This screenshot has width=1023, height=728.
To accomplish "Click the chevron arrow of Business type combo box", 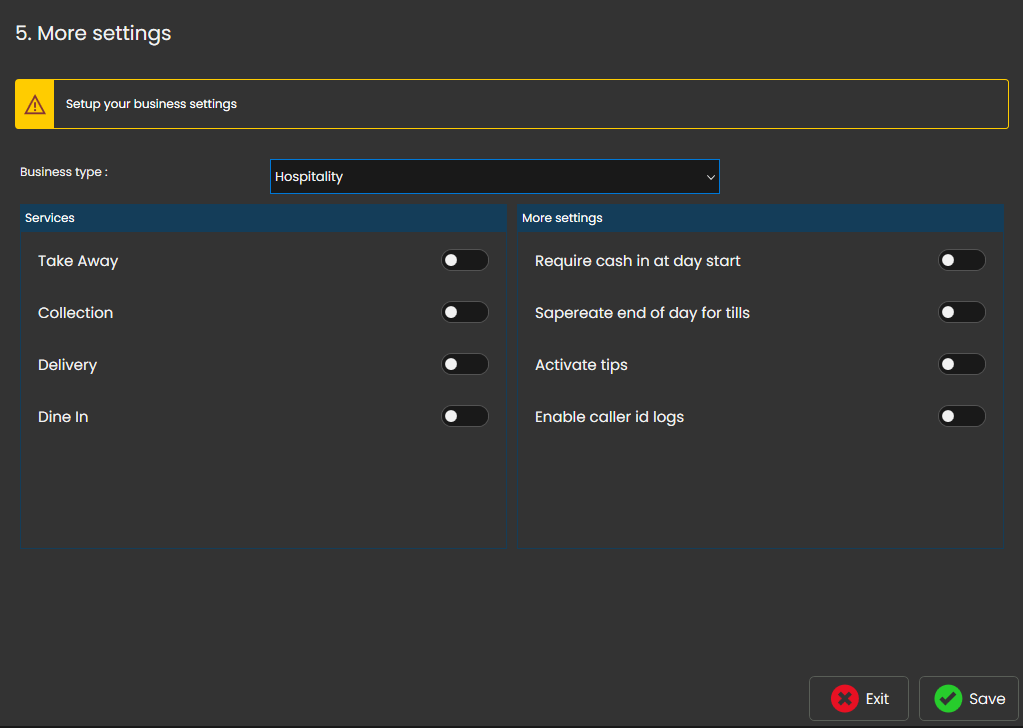I will point(710,177).
